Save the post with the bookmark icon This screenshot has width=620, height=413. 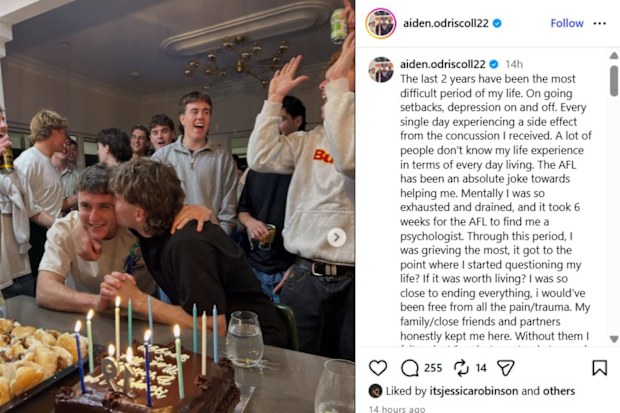[599, 368]
